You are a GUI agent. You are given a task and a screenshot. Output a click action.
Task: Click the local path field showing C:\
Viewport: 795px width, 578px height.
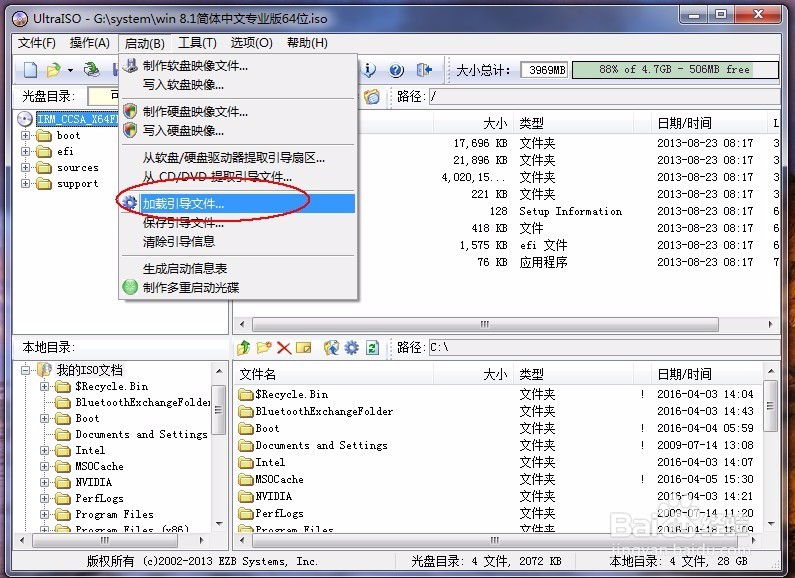click(x=604, y=347)
